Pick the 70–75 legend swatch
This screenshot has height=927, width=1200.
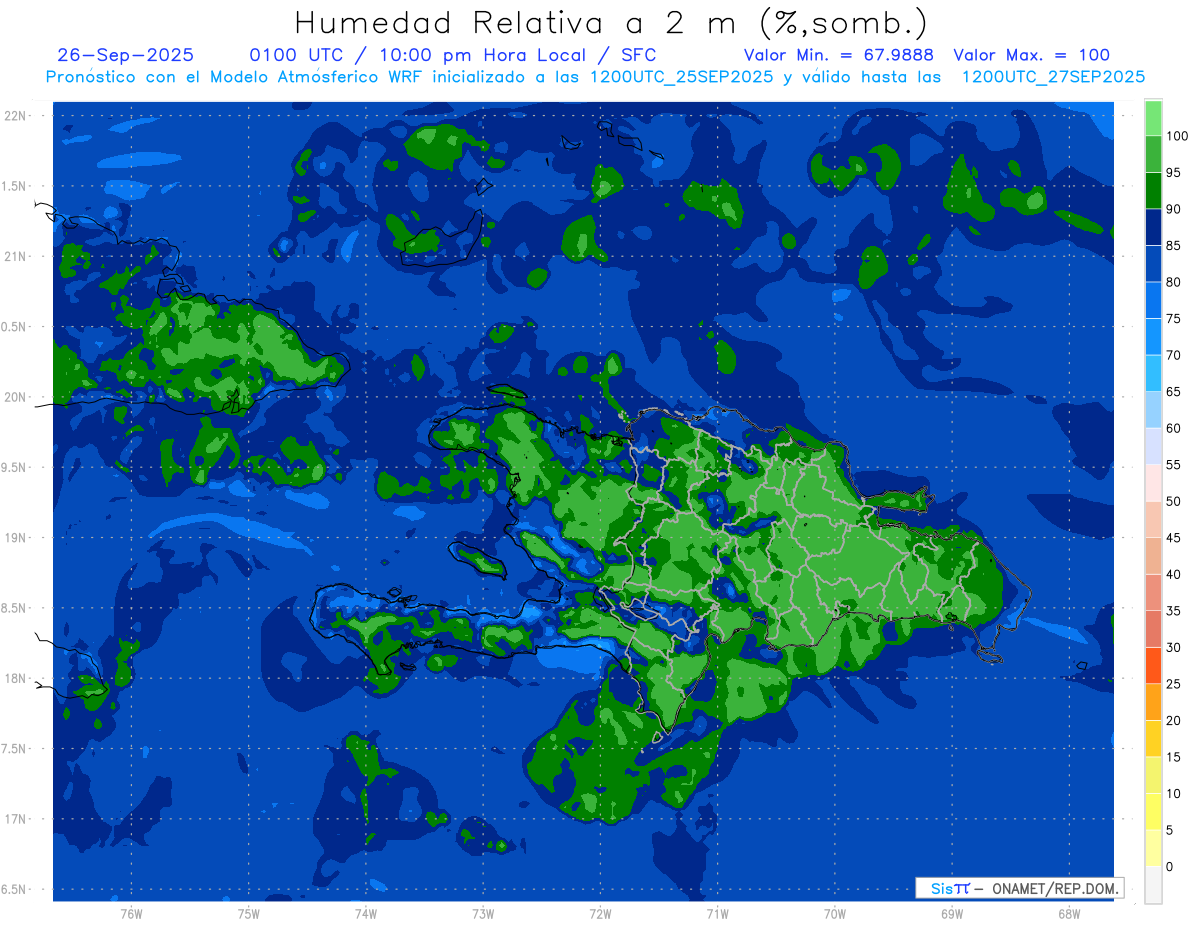pyautogui.click(x=1153, y=337)
